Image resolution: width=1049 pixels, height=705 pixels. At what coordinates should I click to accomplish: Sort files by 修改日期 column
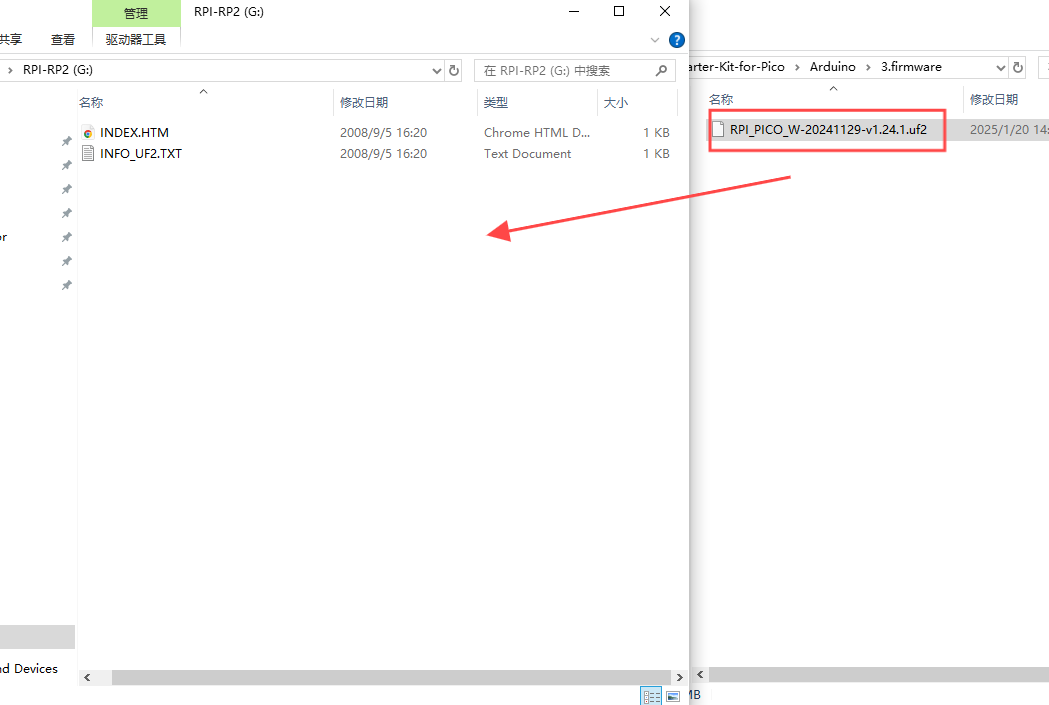pos(364,102)
